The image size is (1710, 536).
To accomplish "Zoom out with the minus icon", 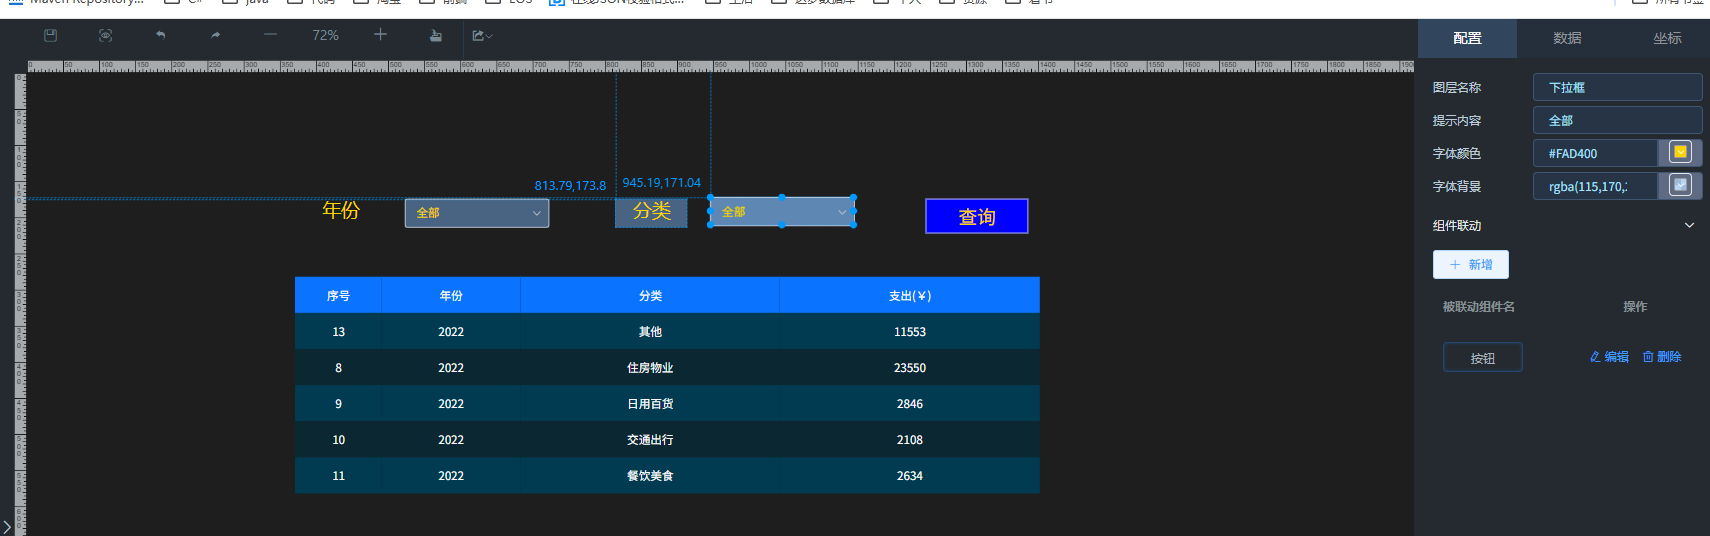I will tap(270, 35).
